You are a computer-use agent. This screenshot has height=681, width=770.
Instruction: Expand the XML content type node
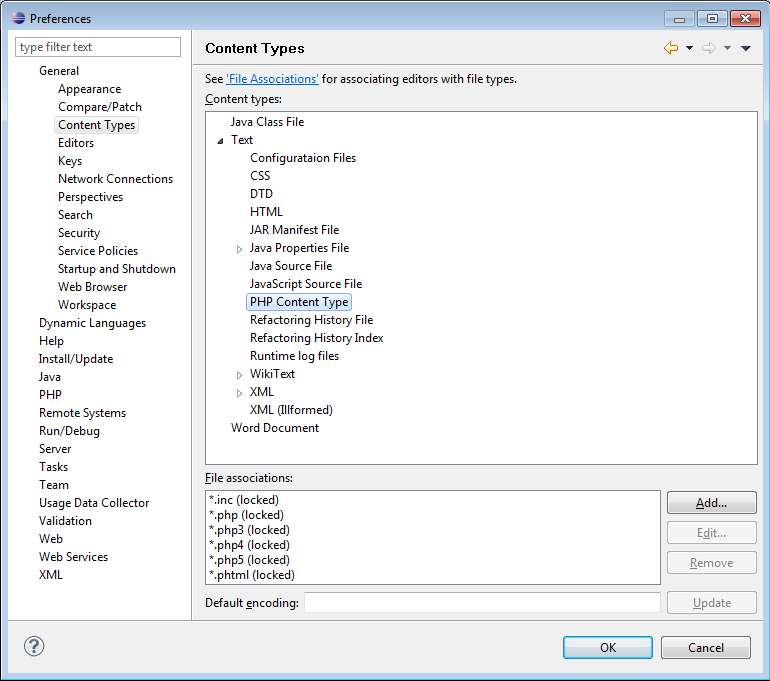[x=239, y=393]
